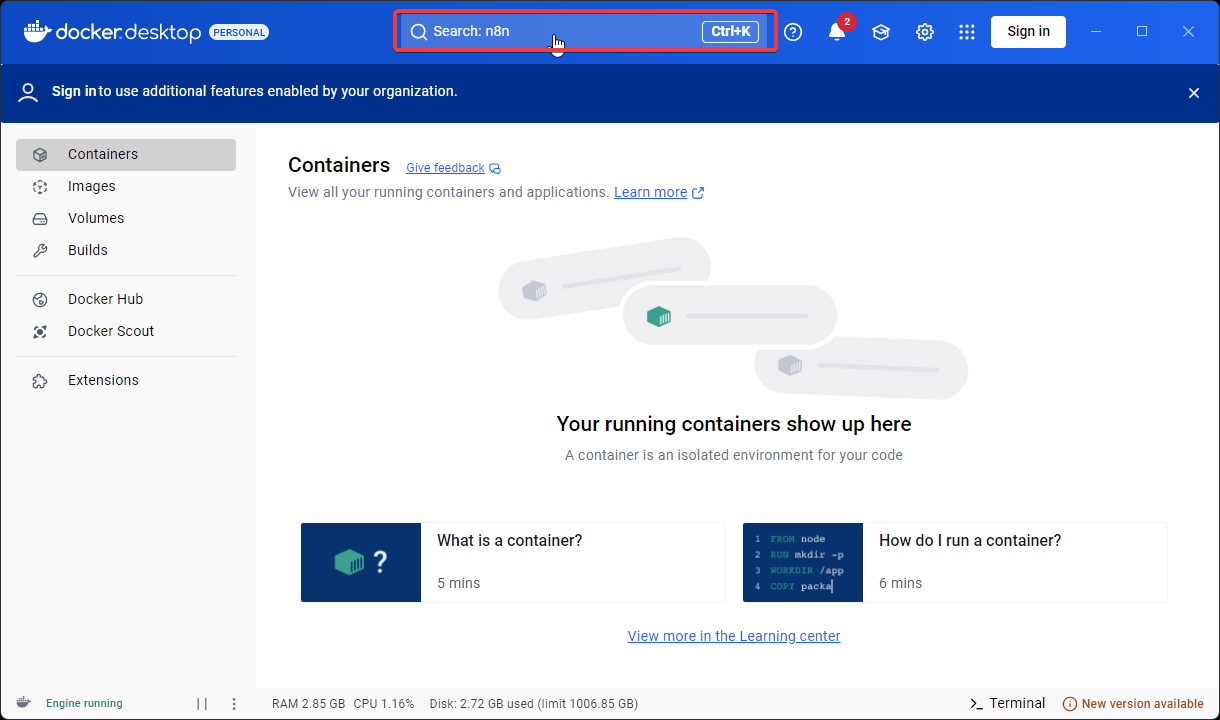
Task: Select Containers in the sidebar
Action: point(126,155)
